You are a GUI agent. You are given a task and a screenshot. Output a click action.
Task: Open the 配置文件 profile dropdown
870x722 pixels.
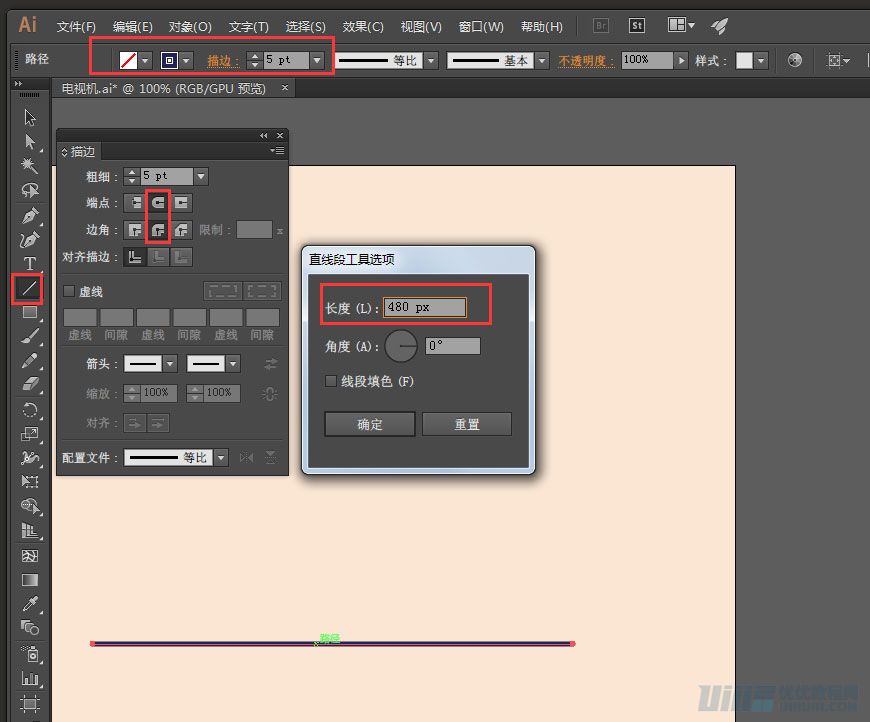pyautogui.click(x=222, y=458)
